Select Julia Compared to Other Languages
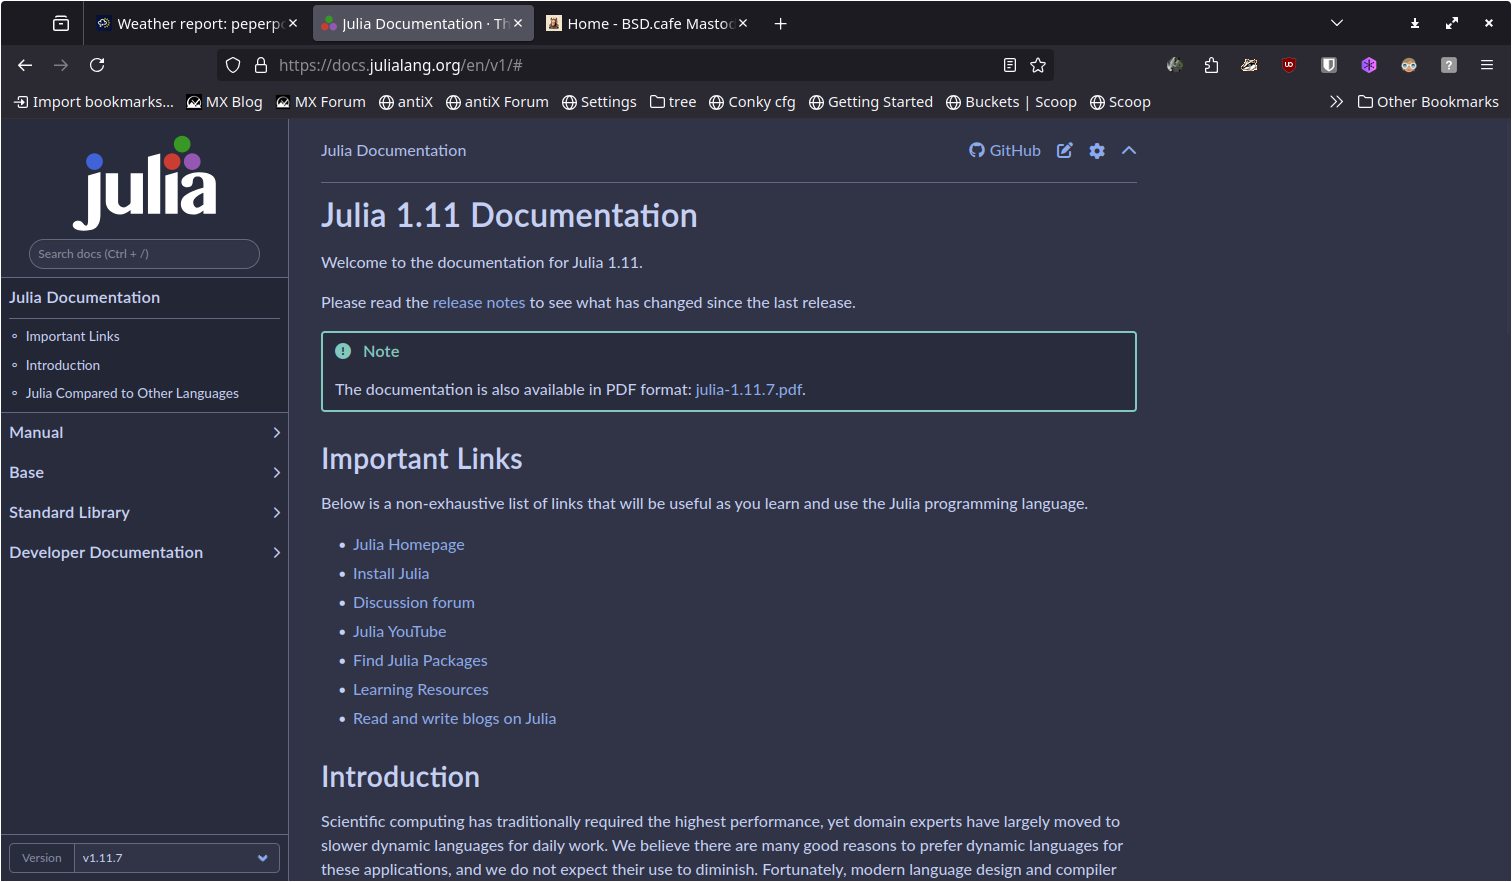Image resolution: width=1512 pixels, height=882 pixels. pyautogui.click(x=132, y=393)
